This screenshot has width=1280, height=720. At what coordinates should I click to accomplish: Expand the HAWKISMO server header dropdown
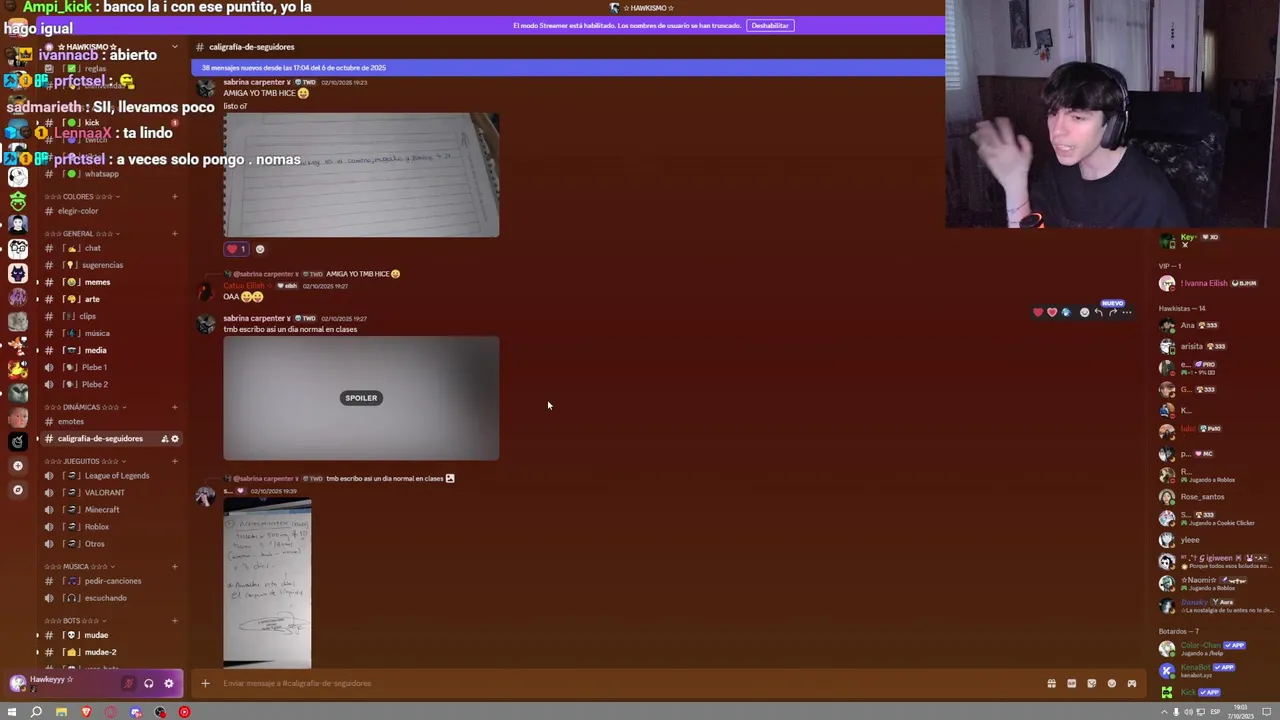174,47
